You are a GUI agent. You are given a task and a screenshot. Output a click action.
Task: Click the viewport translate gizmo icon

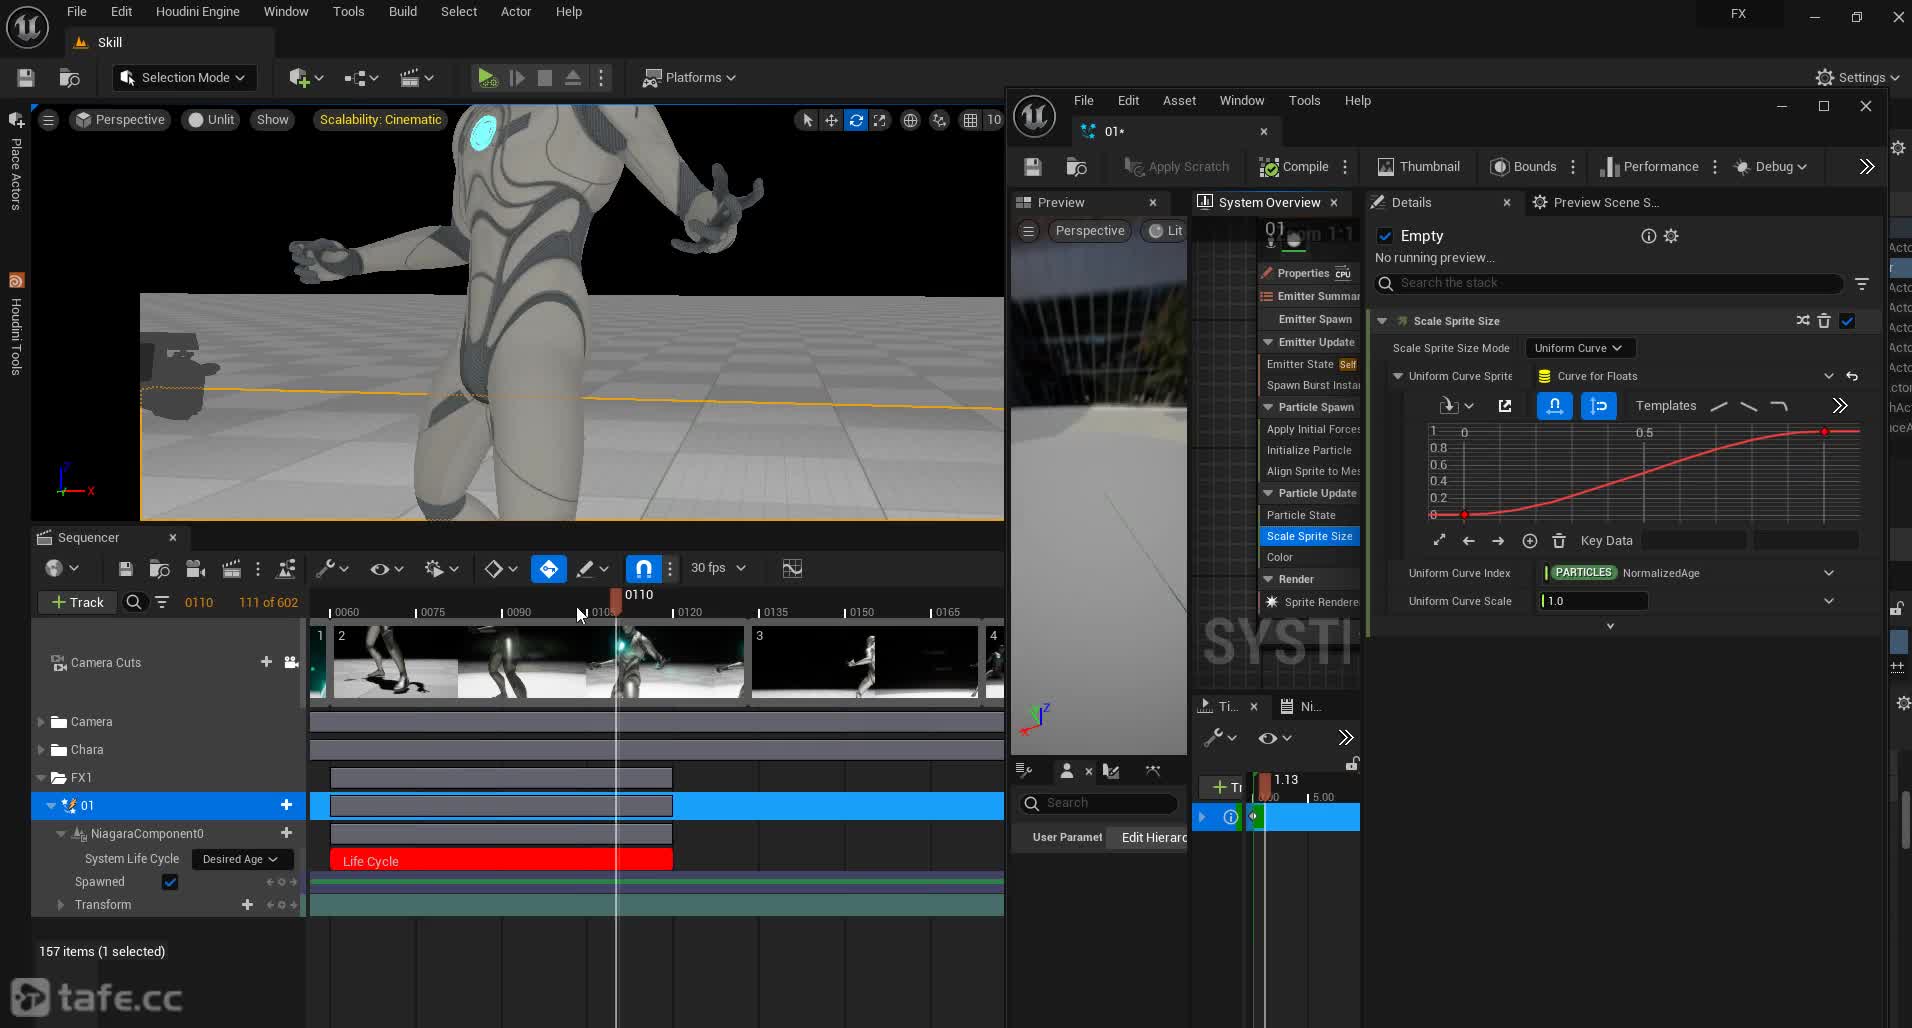pos(831,120)
